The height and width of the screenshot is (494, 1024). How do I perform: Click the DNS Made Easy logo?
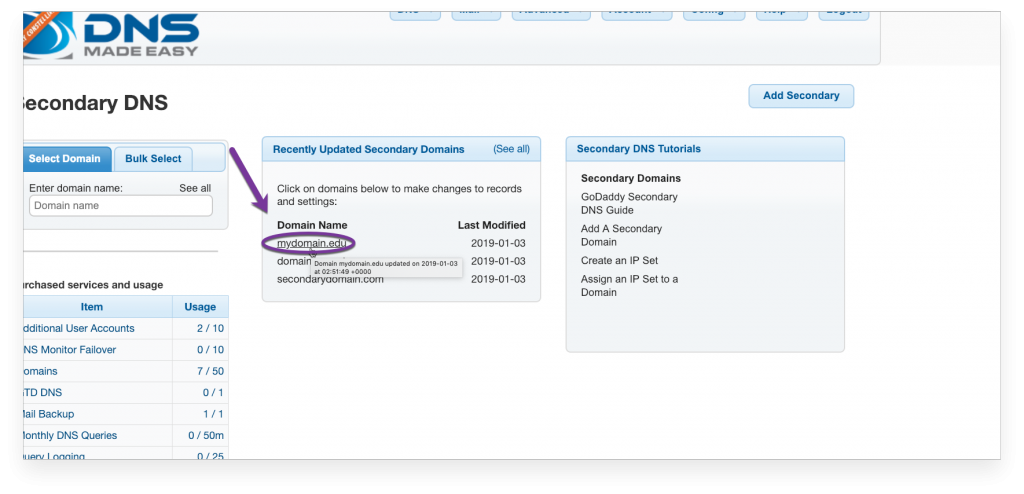click(111, 35)
